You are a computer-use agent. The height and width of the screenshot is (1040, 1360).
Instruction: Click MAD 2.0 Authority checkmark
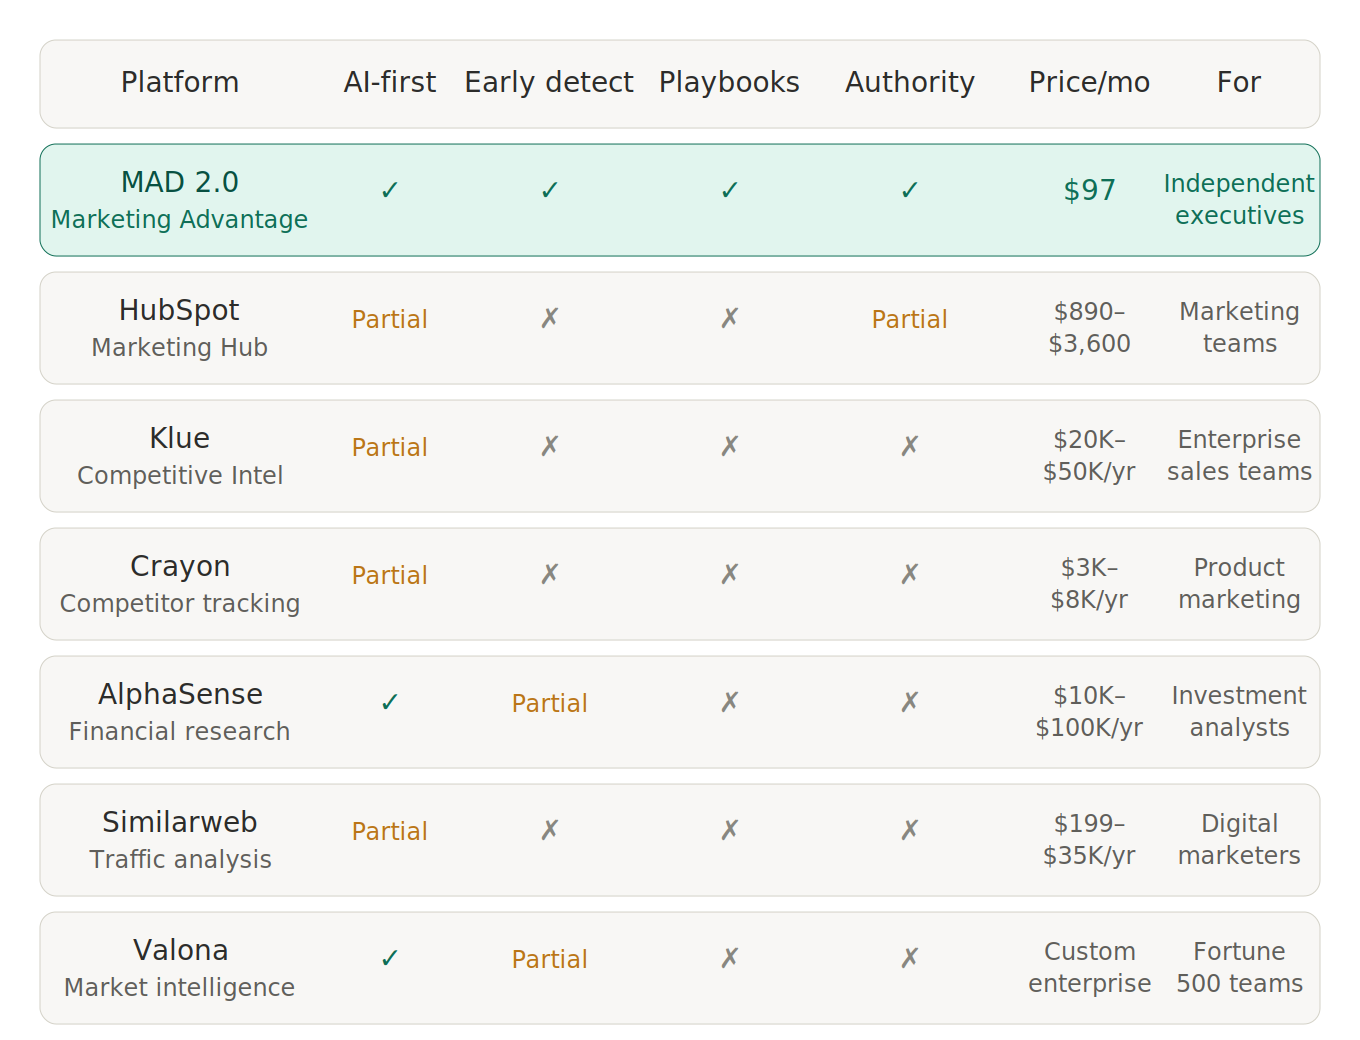pyautogui.click(x=910, y=190)
